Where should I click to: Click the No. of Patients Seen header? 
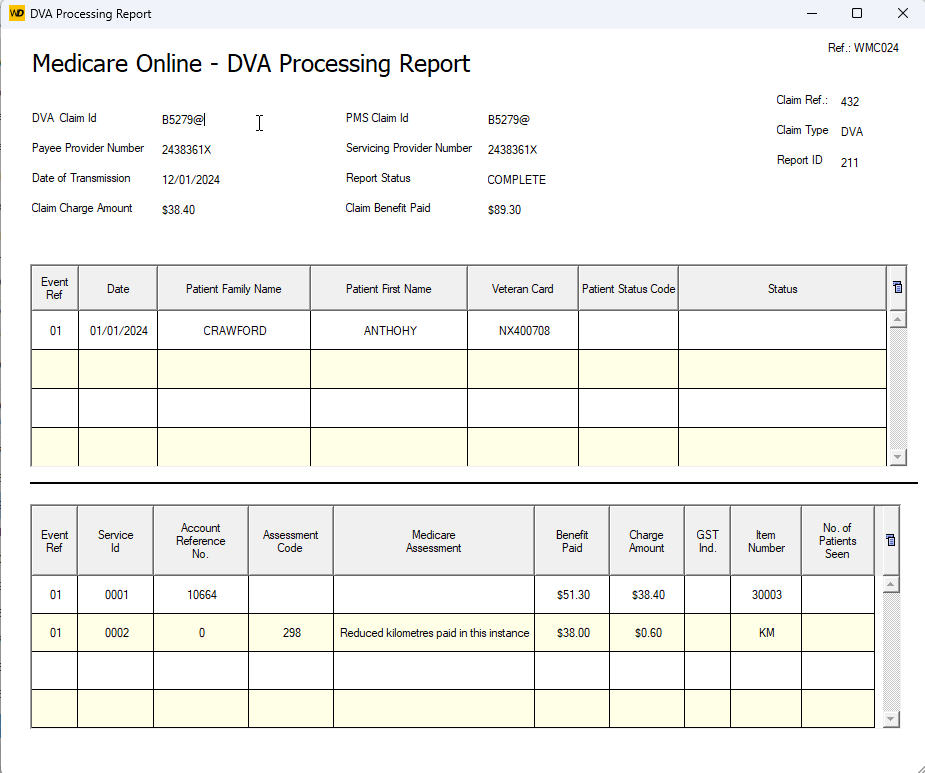[x=838, y=541]
